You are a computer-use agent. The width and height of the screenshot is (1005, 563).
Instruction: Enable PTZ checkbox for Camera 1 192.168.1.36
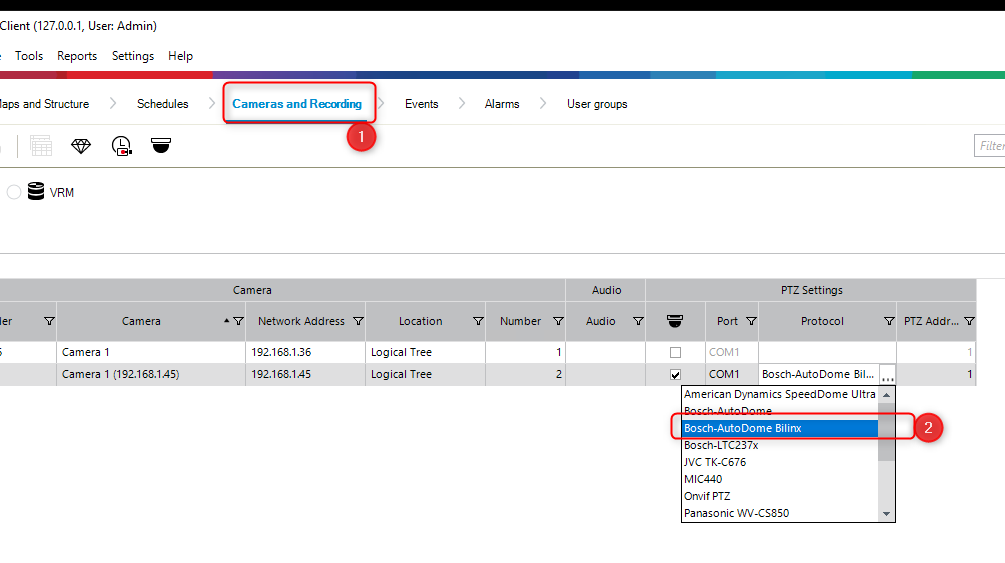[675, 353]
